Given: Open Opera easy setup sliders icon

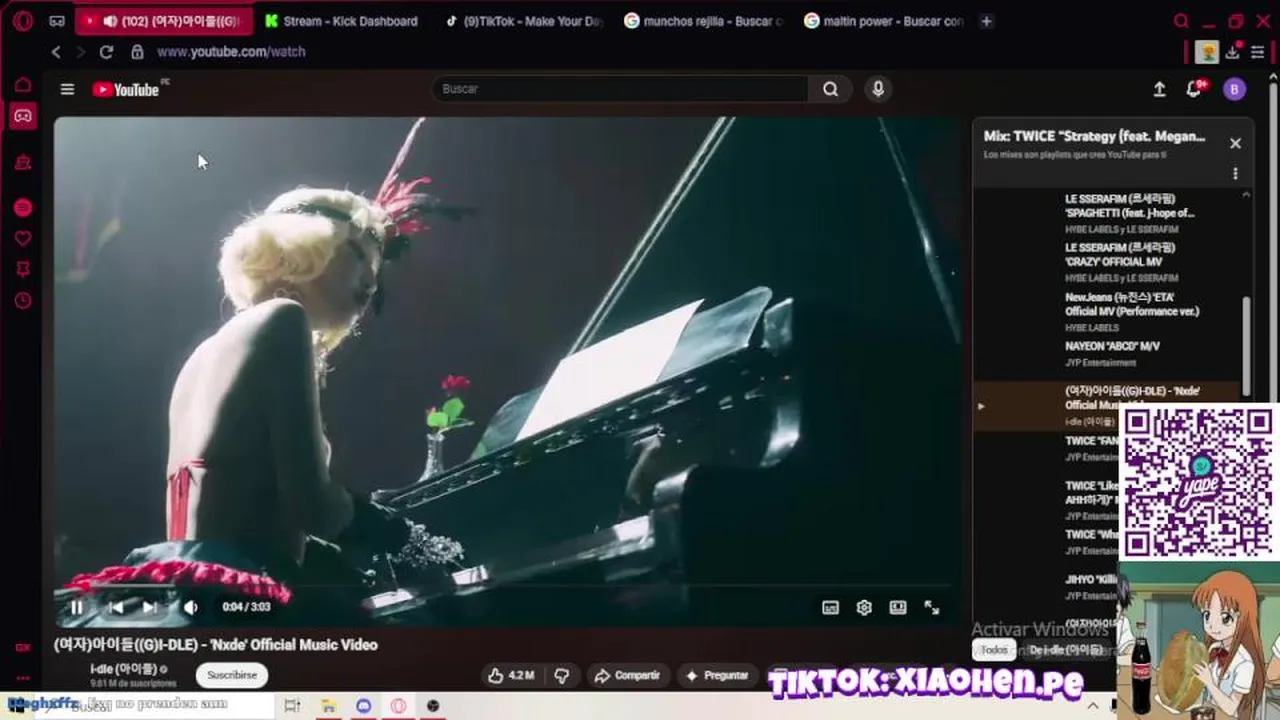Looking at the screenshot, I should click(x=1258, y=52).
